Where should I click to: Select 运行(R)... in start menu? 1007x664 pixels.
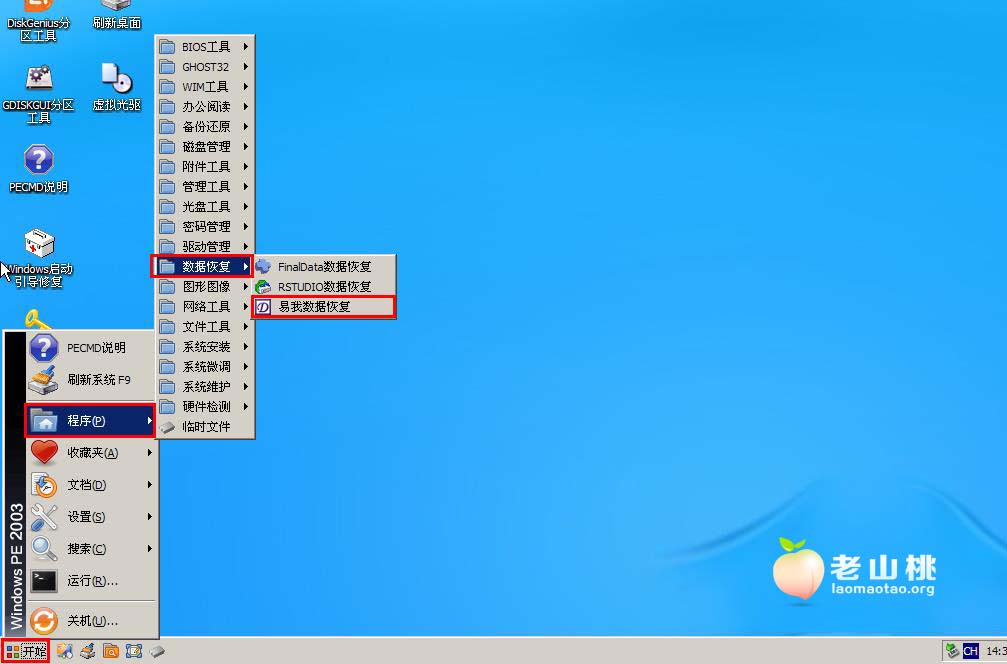point(91,581)
